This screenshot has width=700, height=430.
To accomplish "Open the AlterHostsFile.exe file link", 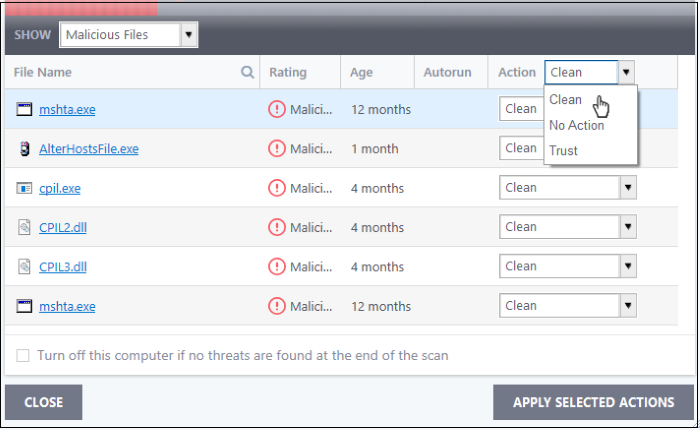I will coord(89,149).
